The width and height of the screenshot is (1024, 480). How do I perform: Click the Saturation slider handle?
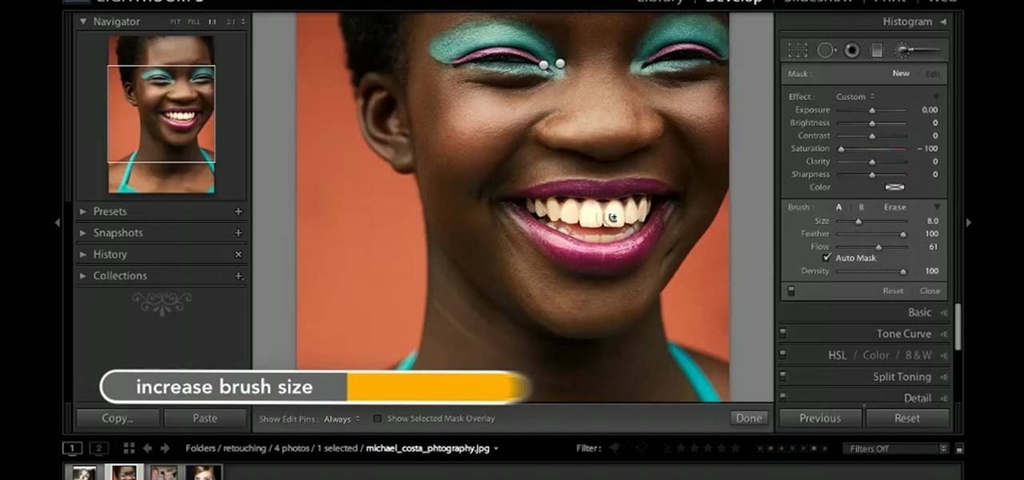tap(840, 149)
